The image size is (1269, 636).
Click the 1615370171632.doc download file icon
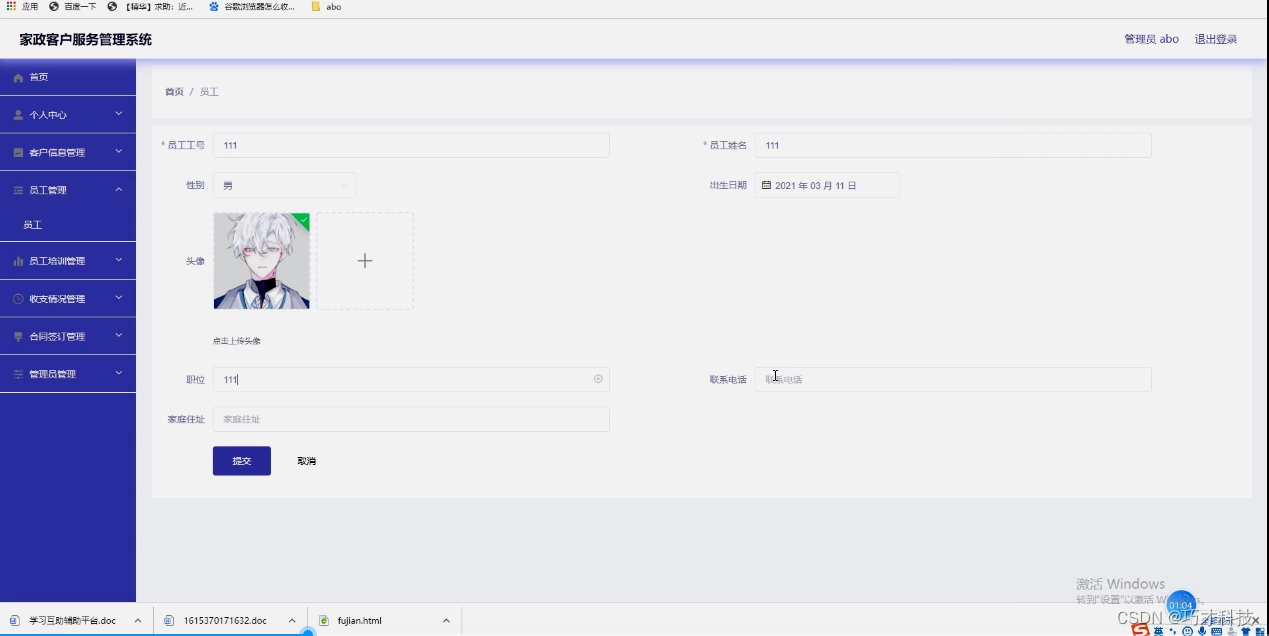click(x=169, y=620)
